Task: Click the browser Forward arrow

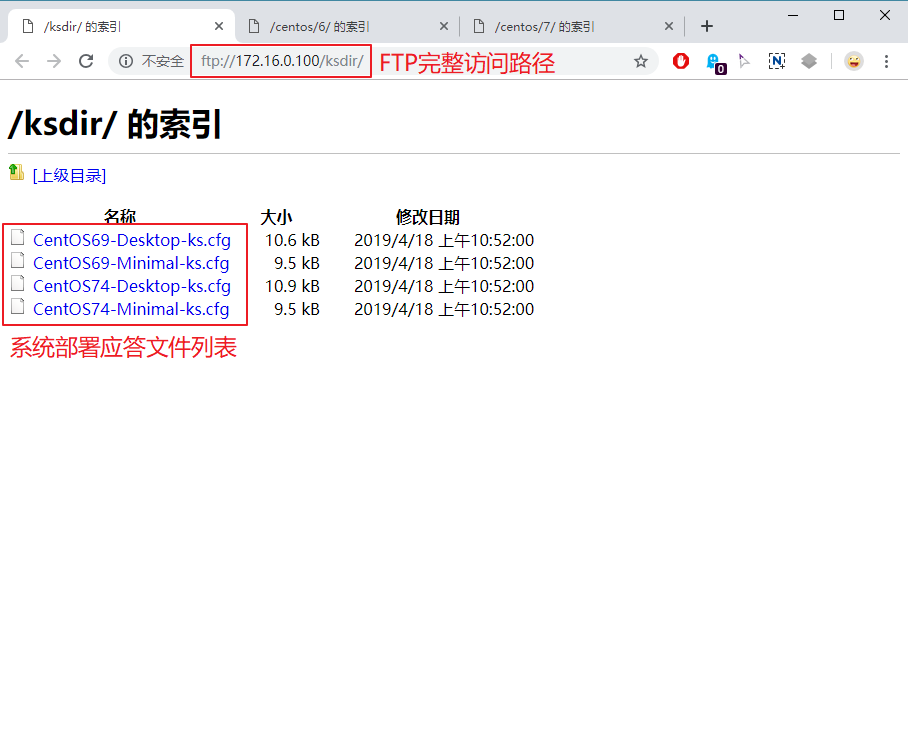Action: [x=54, y=61]
